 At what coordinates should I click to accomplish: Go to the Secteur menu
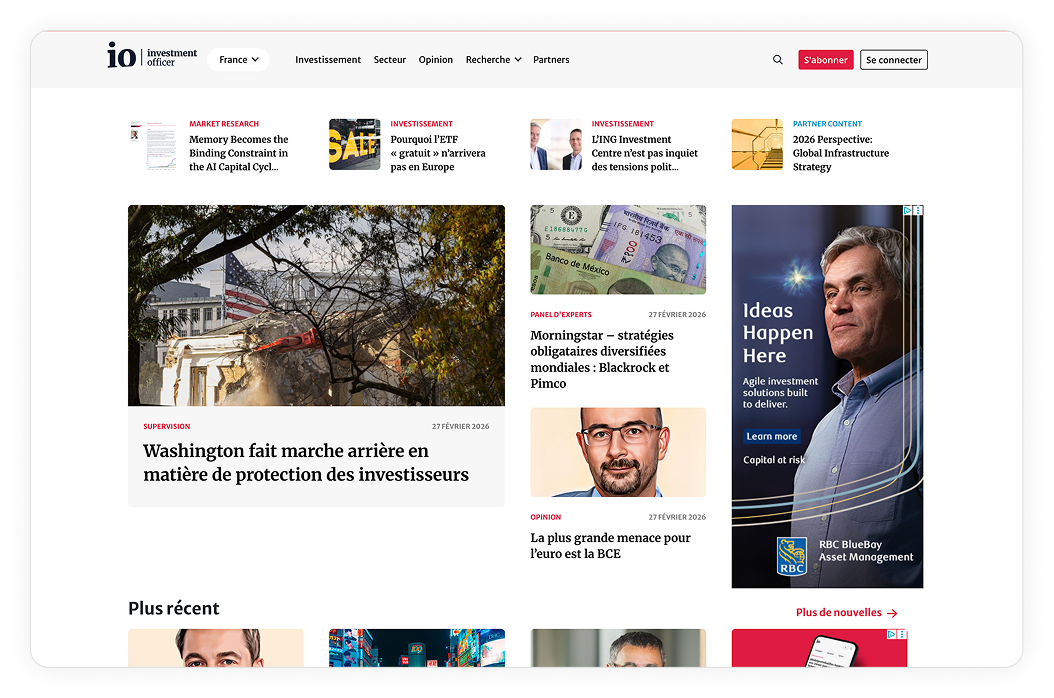[390, 60]
